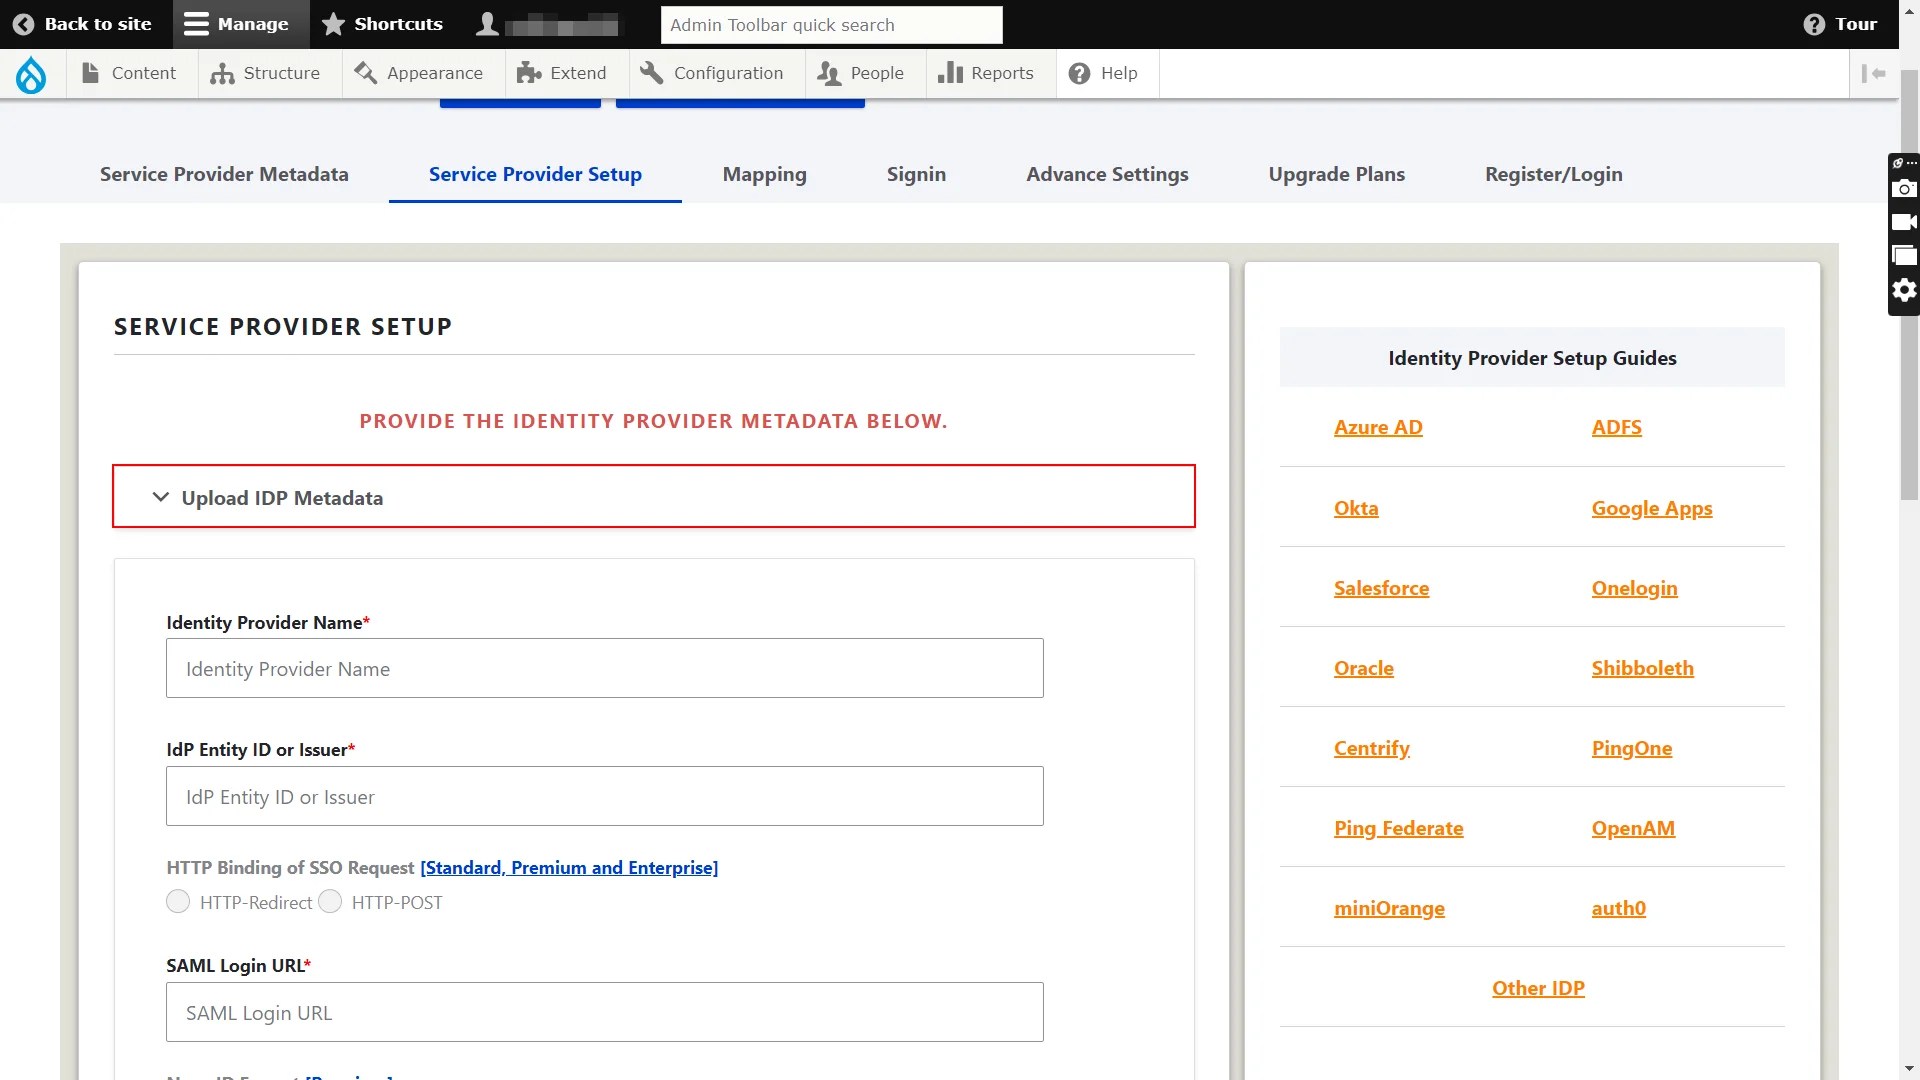1920x1080 pixels.
Task: Open the People menu icon
Action: [830, 72]
